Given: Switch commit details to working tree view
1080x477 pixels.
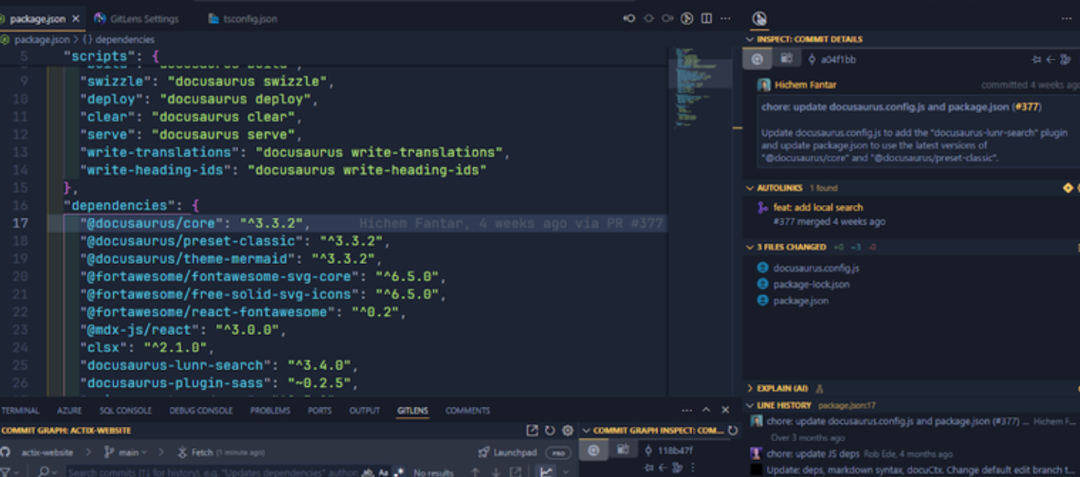Looking at the screenshot, I should click(786, 59).
